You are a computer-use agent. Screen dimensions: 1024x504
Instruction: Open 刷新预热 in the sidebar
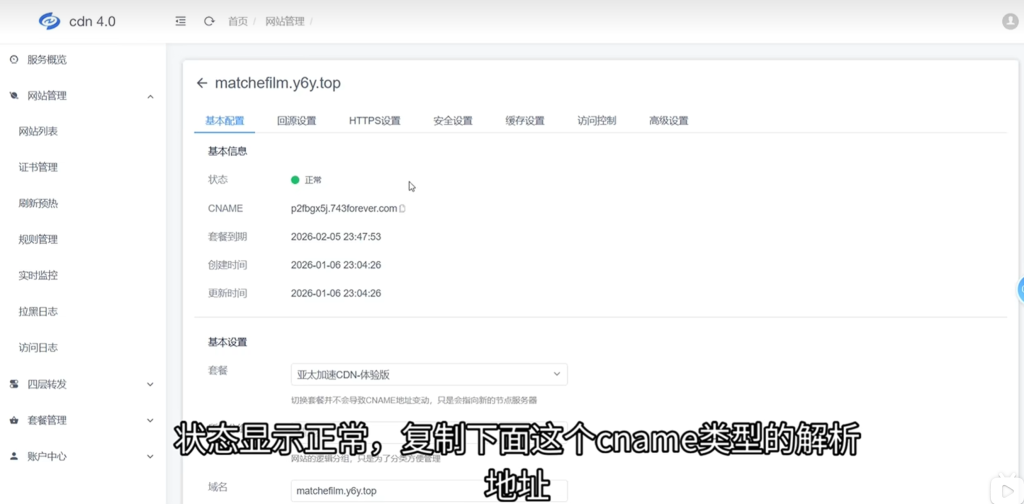point(39,204)
